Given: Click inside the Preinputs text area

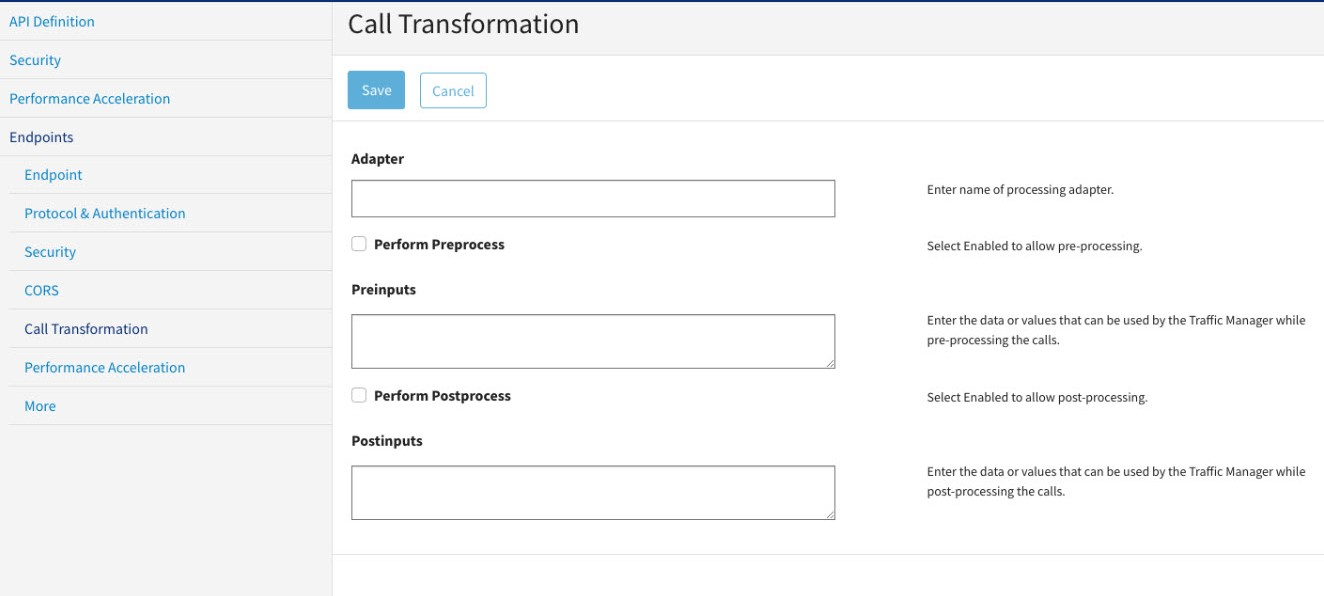Looking at the screenshot, I should point(592,341).
